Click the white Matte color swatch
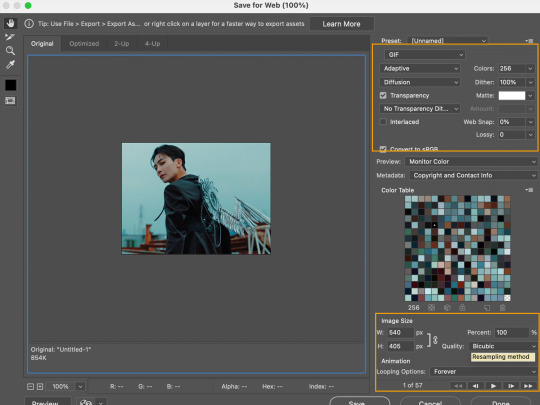This screenshot has height=405, width=540. point(512,95)
